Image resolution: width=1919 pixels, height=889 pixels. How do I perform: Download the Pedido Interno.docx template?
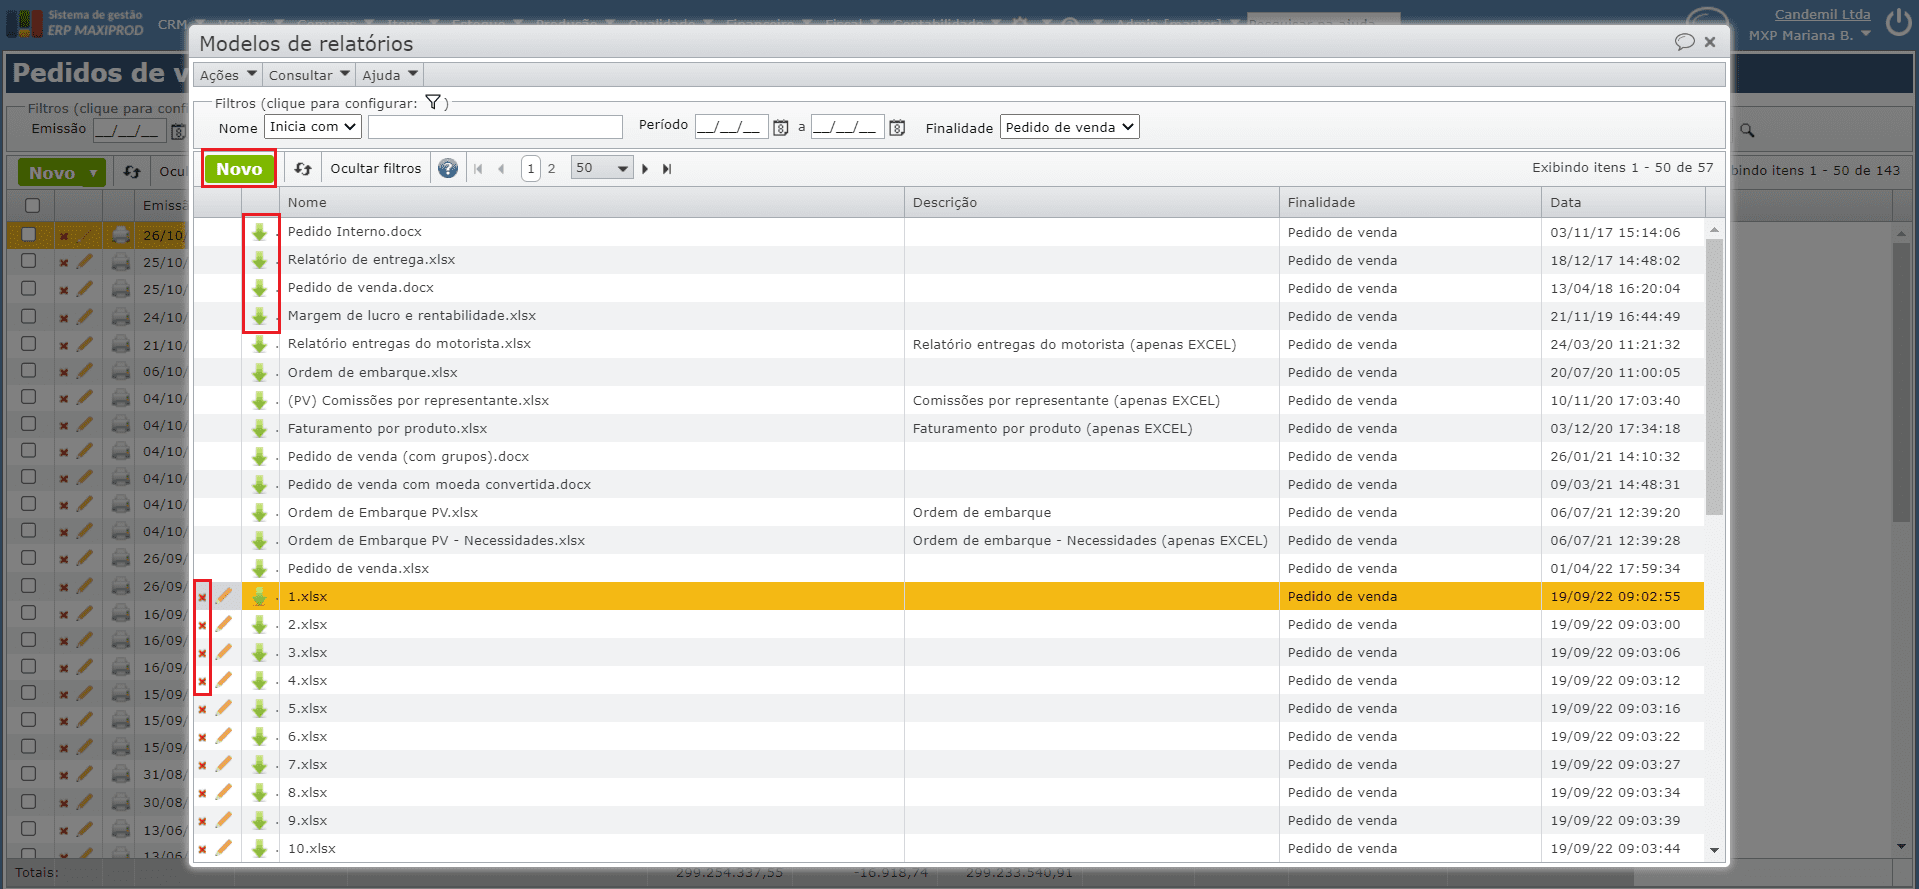coord(259,232)
